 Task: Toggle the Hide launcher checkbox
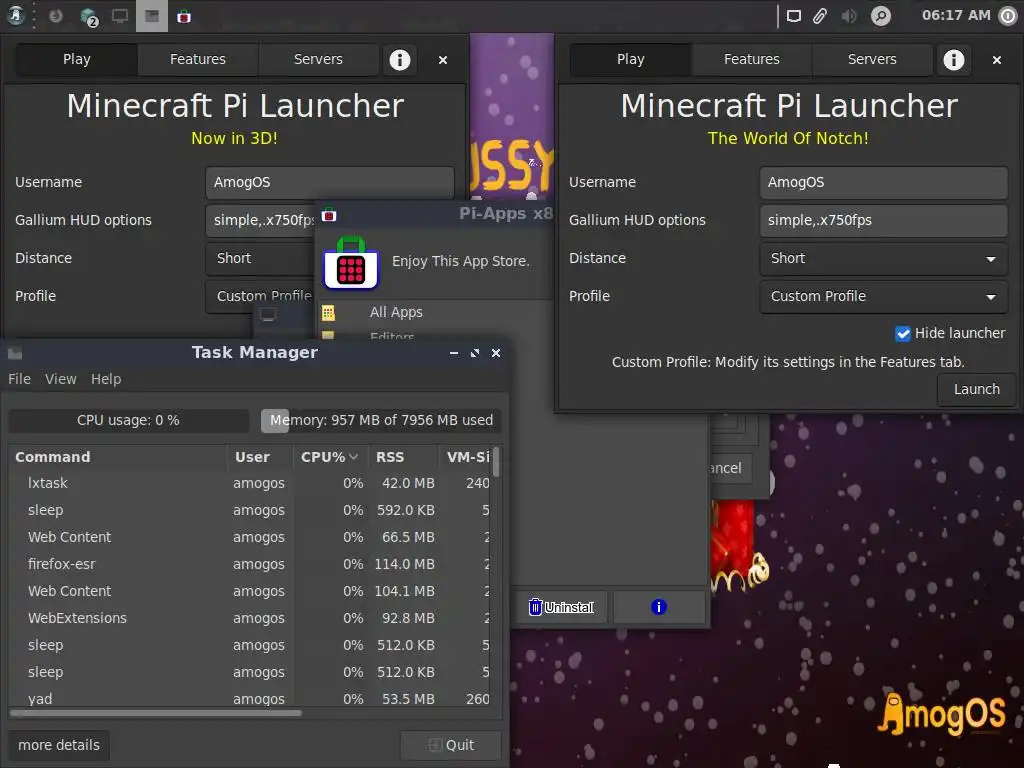(x=903, y=334)
